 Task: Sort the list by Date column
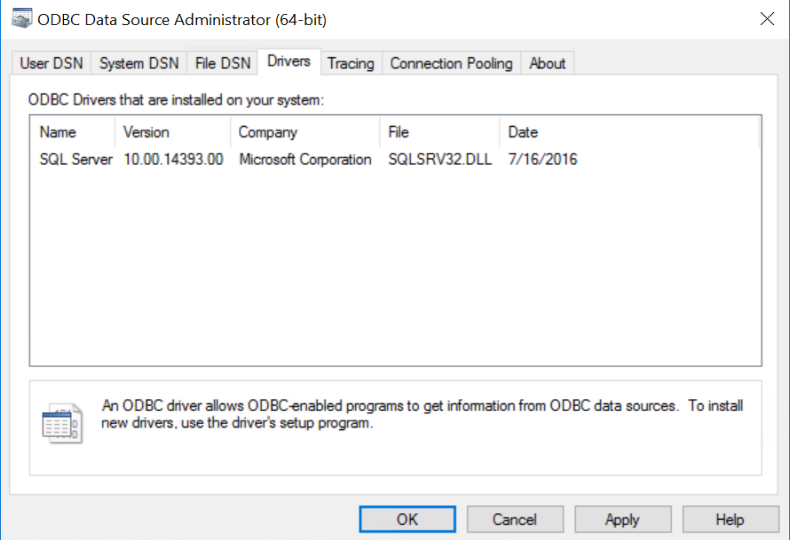coord(629,132)
